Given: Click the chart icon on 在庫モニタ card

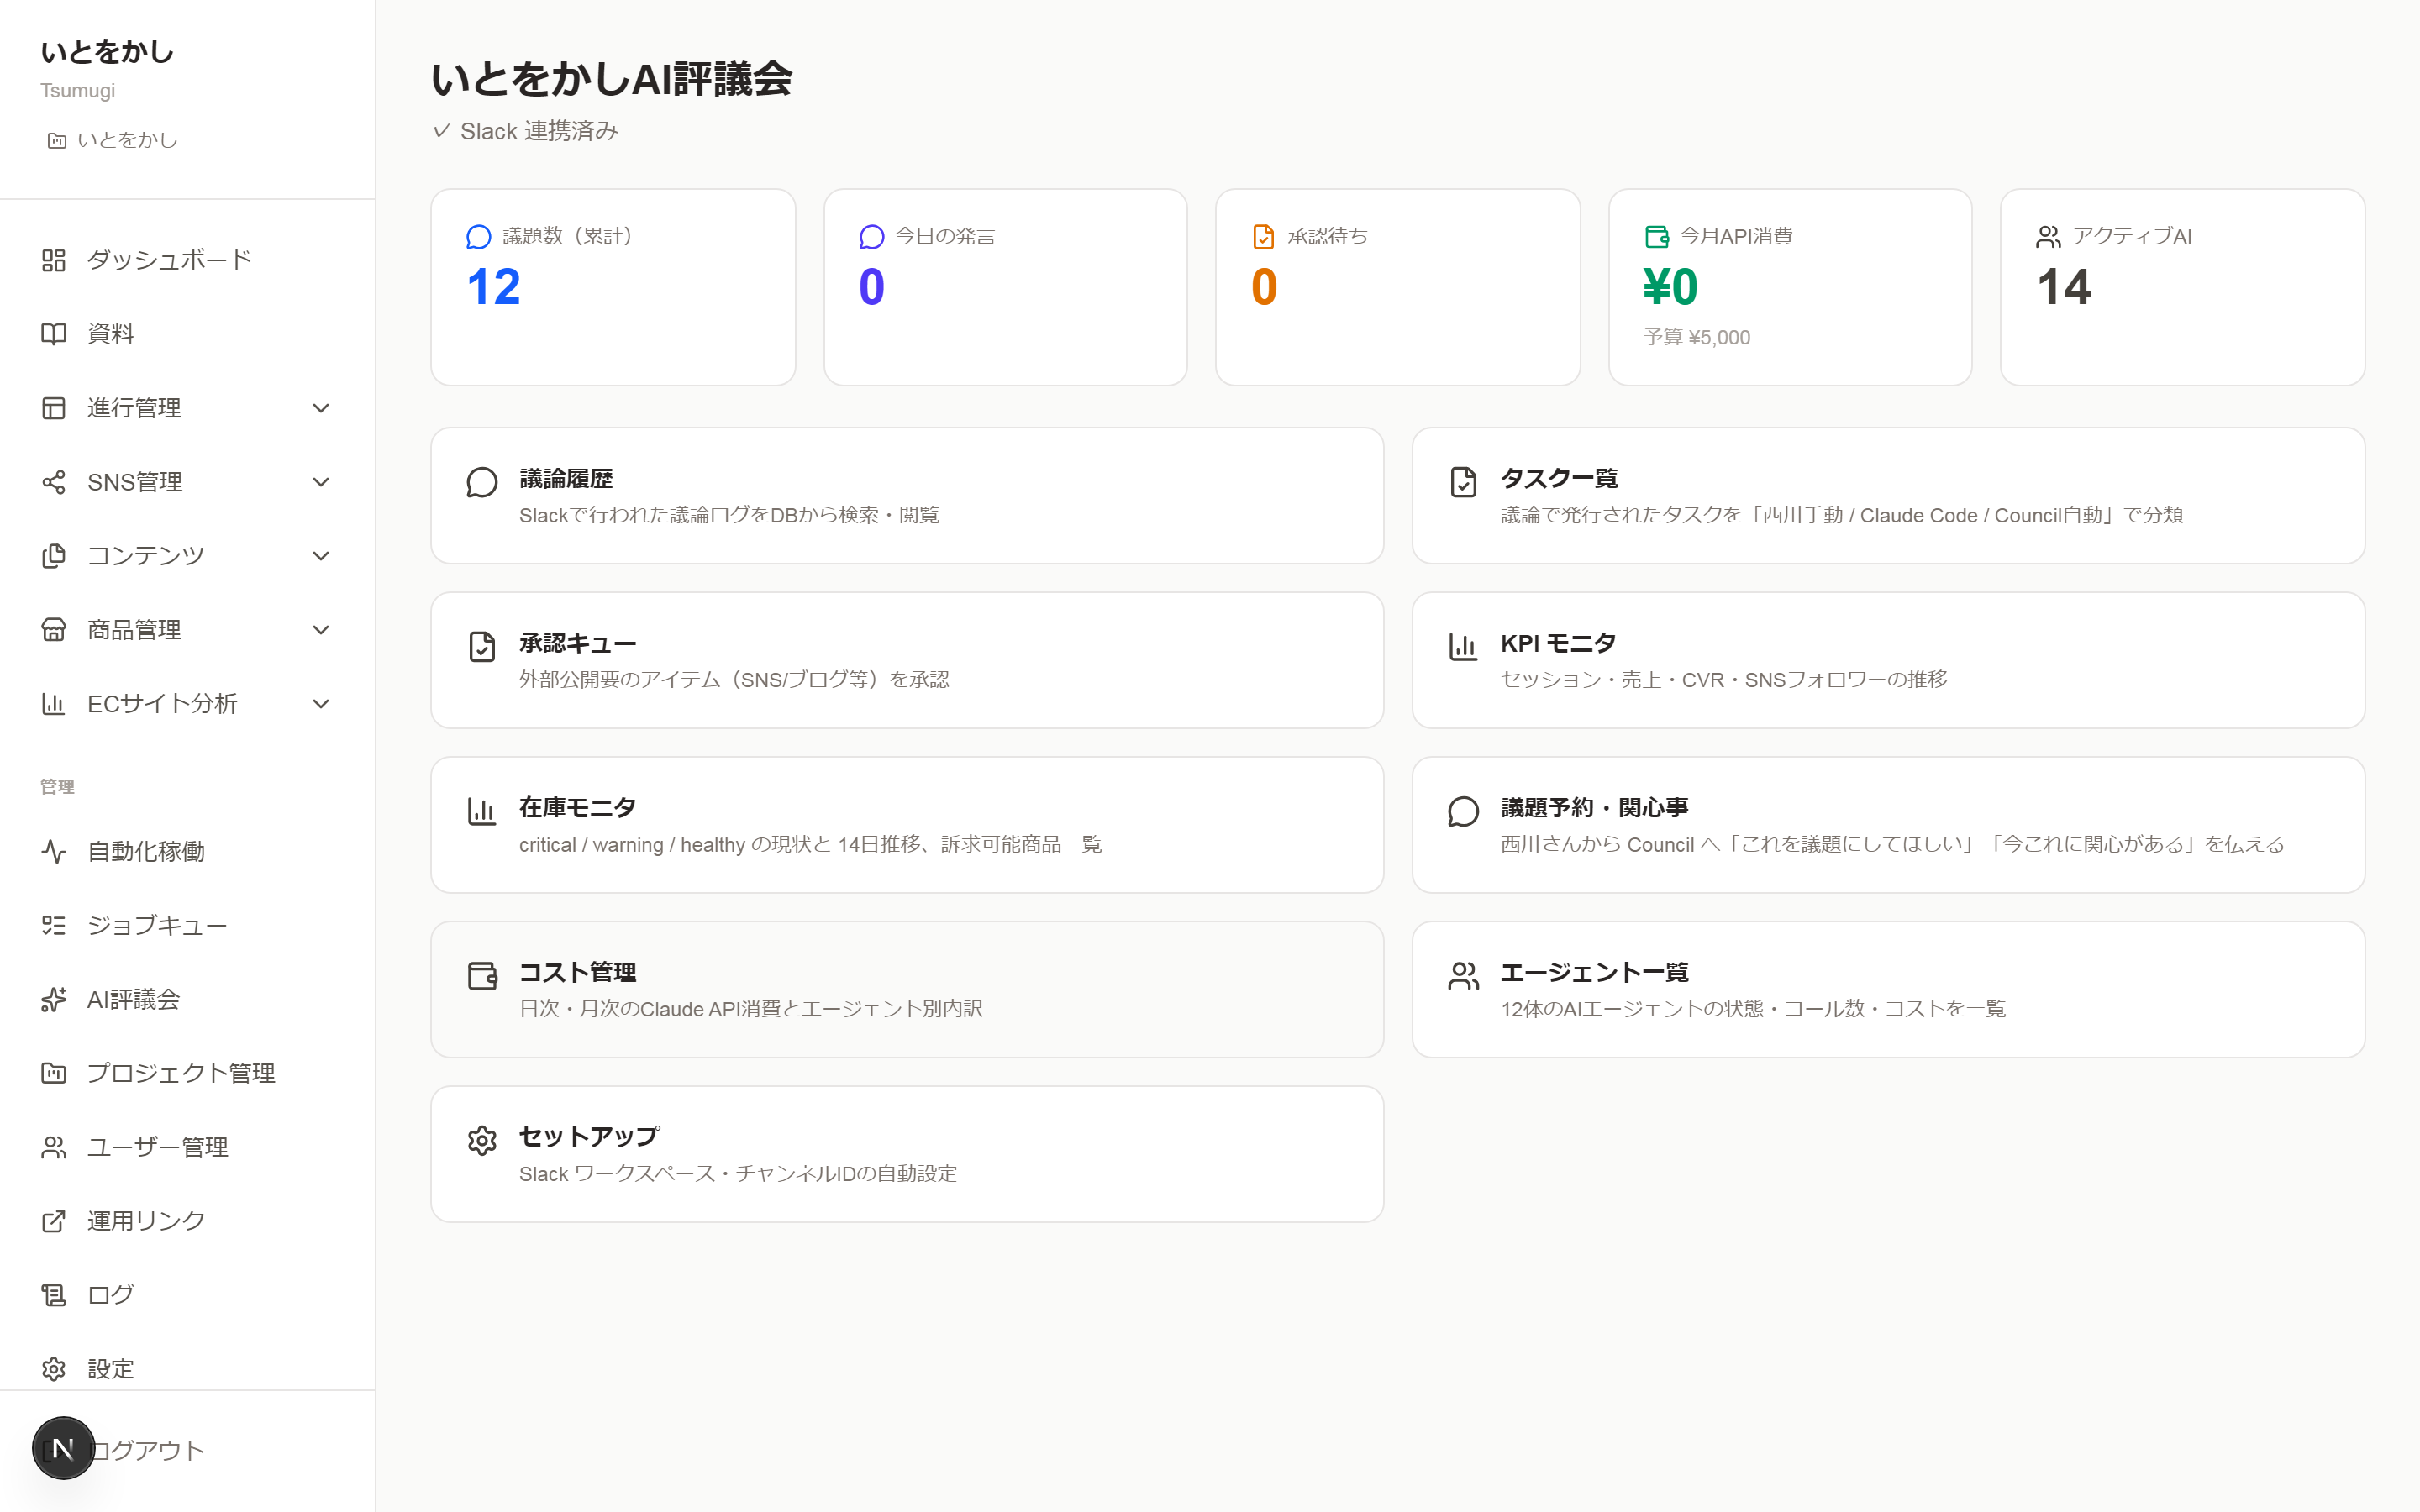Looking at the screenshot, I should pyautogui.click(x=482, y=812).
